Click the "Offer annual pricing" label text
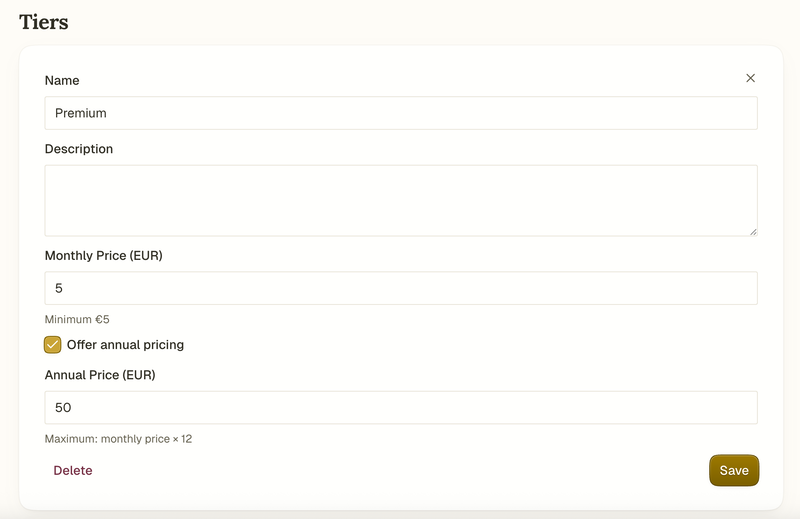The image size is (800, 519). [125, 345]
